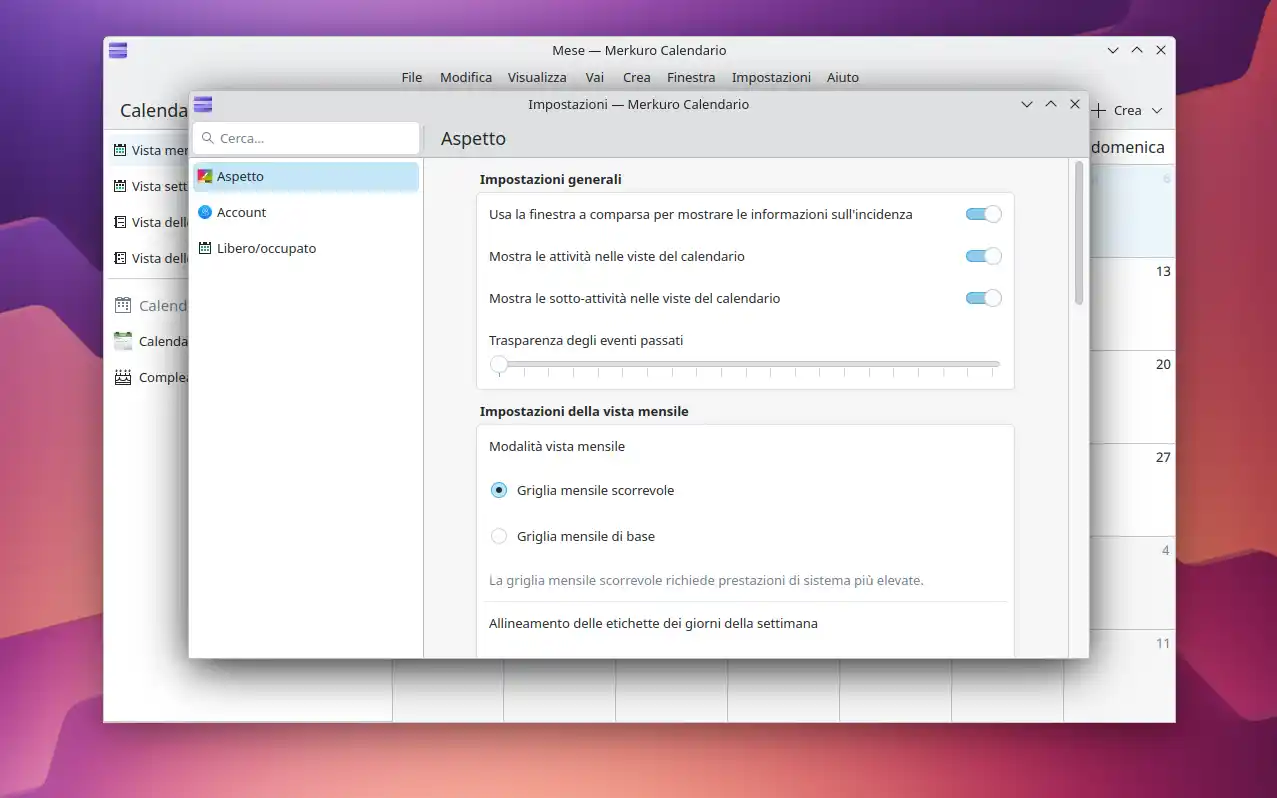Select day 13 in the month grid
The image size is (1277, 798).
[1163, 271]
